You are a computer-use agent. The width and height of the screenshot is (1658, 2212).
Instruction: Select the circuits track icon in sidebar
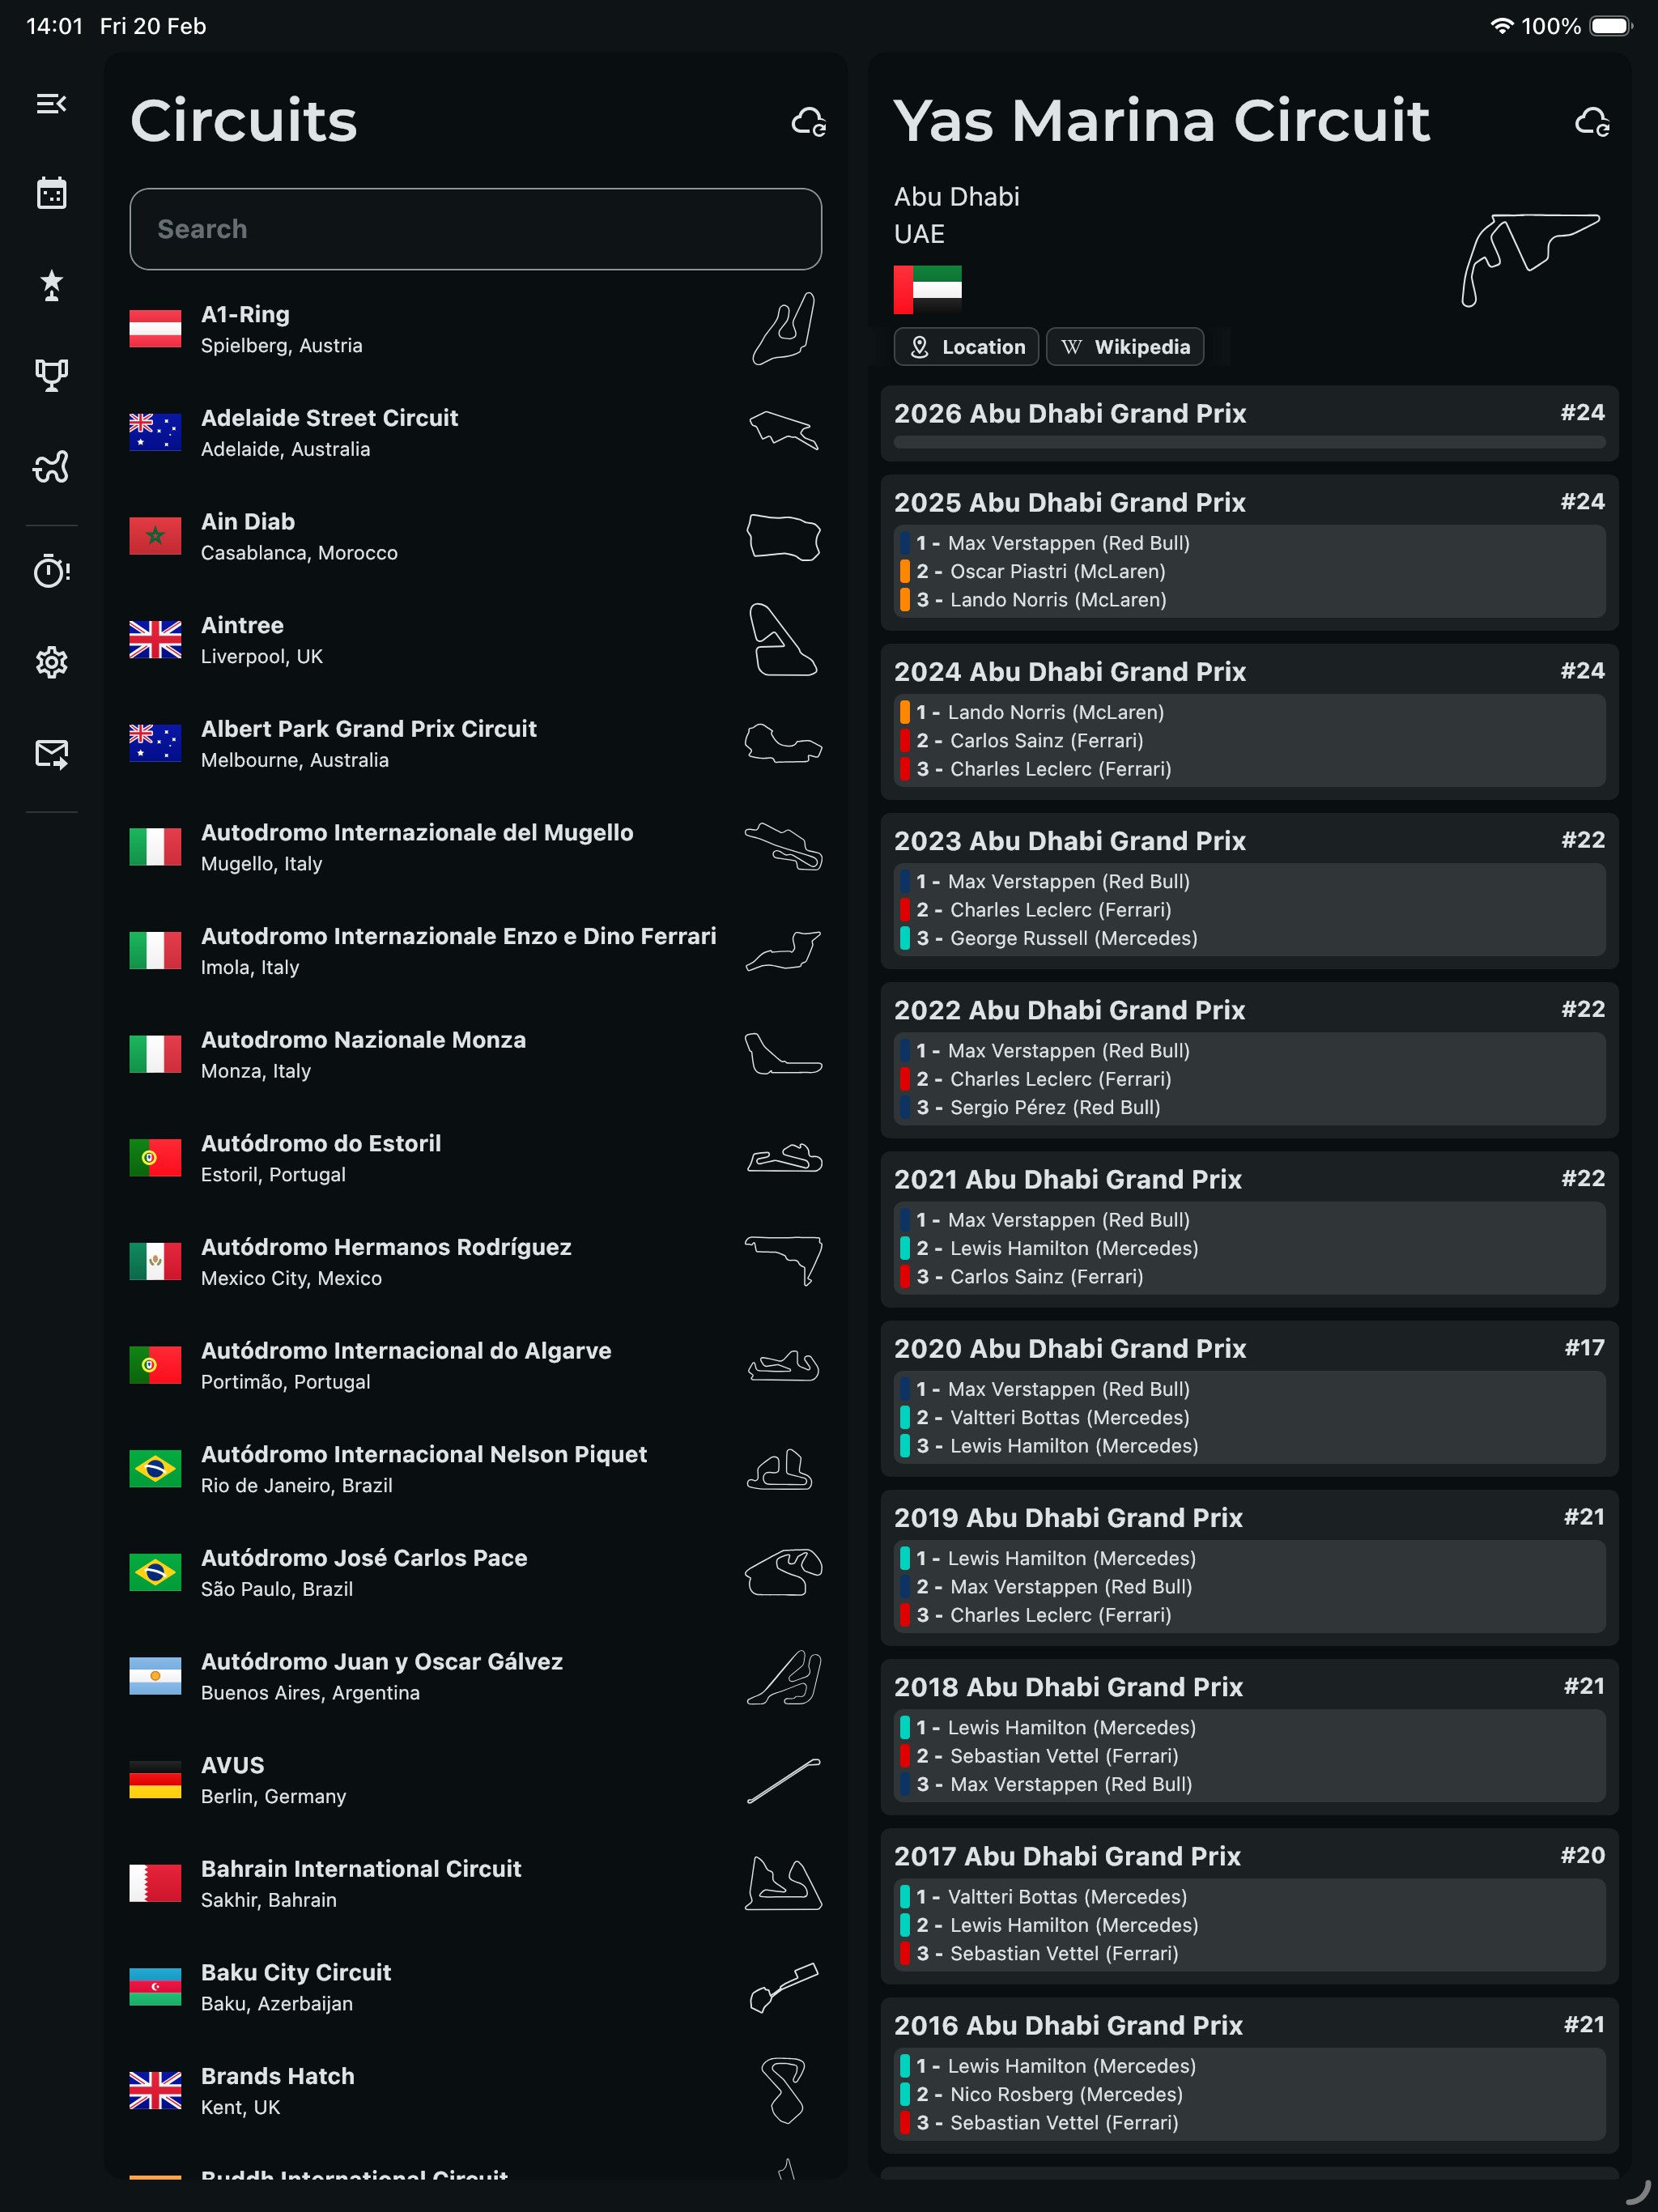coord(51,466)
